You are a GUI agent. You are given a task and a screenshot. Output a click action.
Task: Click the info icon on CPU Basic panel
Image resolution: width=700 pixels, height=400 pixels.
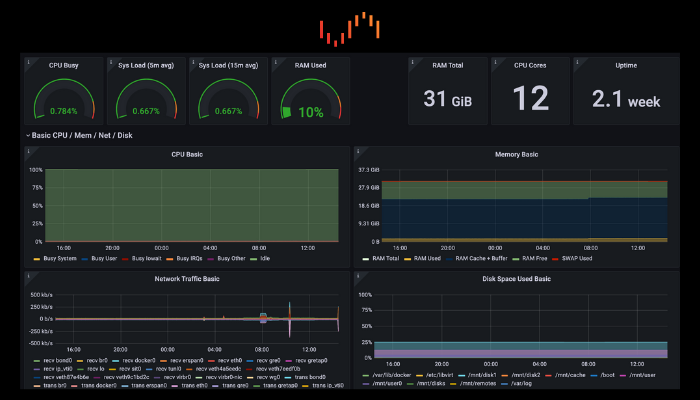(30, 152)
